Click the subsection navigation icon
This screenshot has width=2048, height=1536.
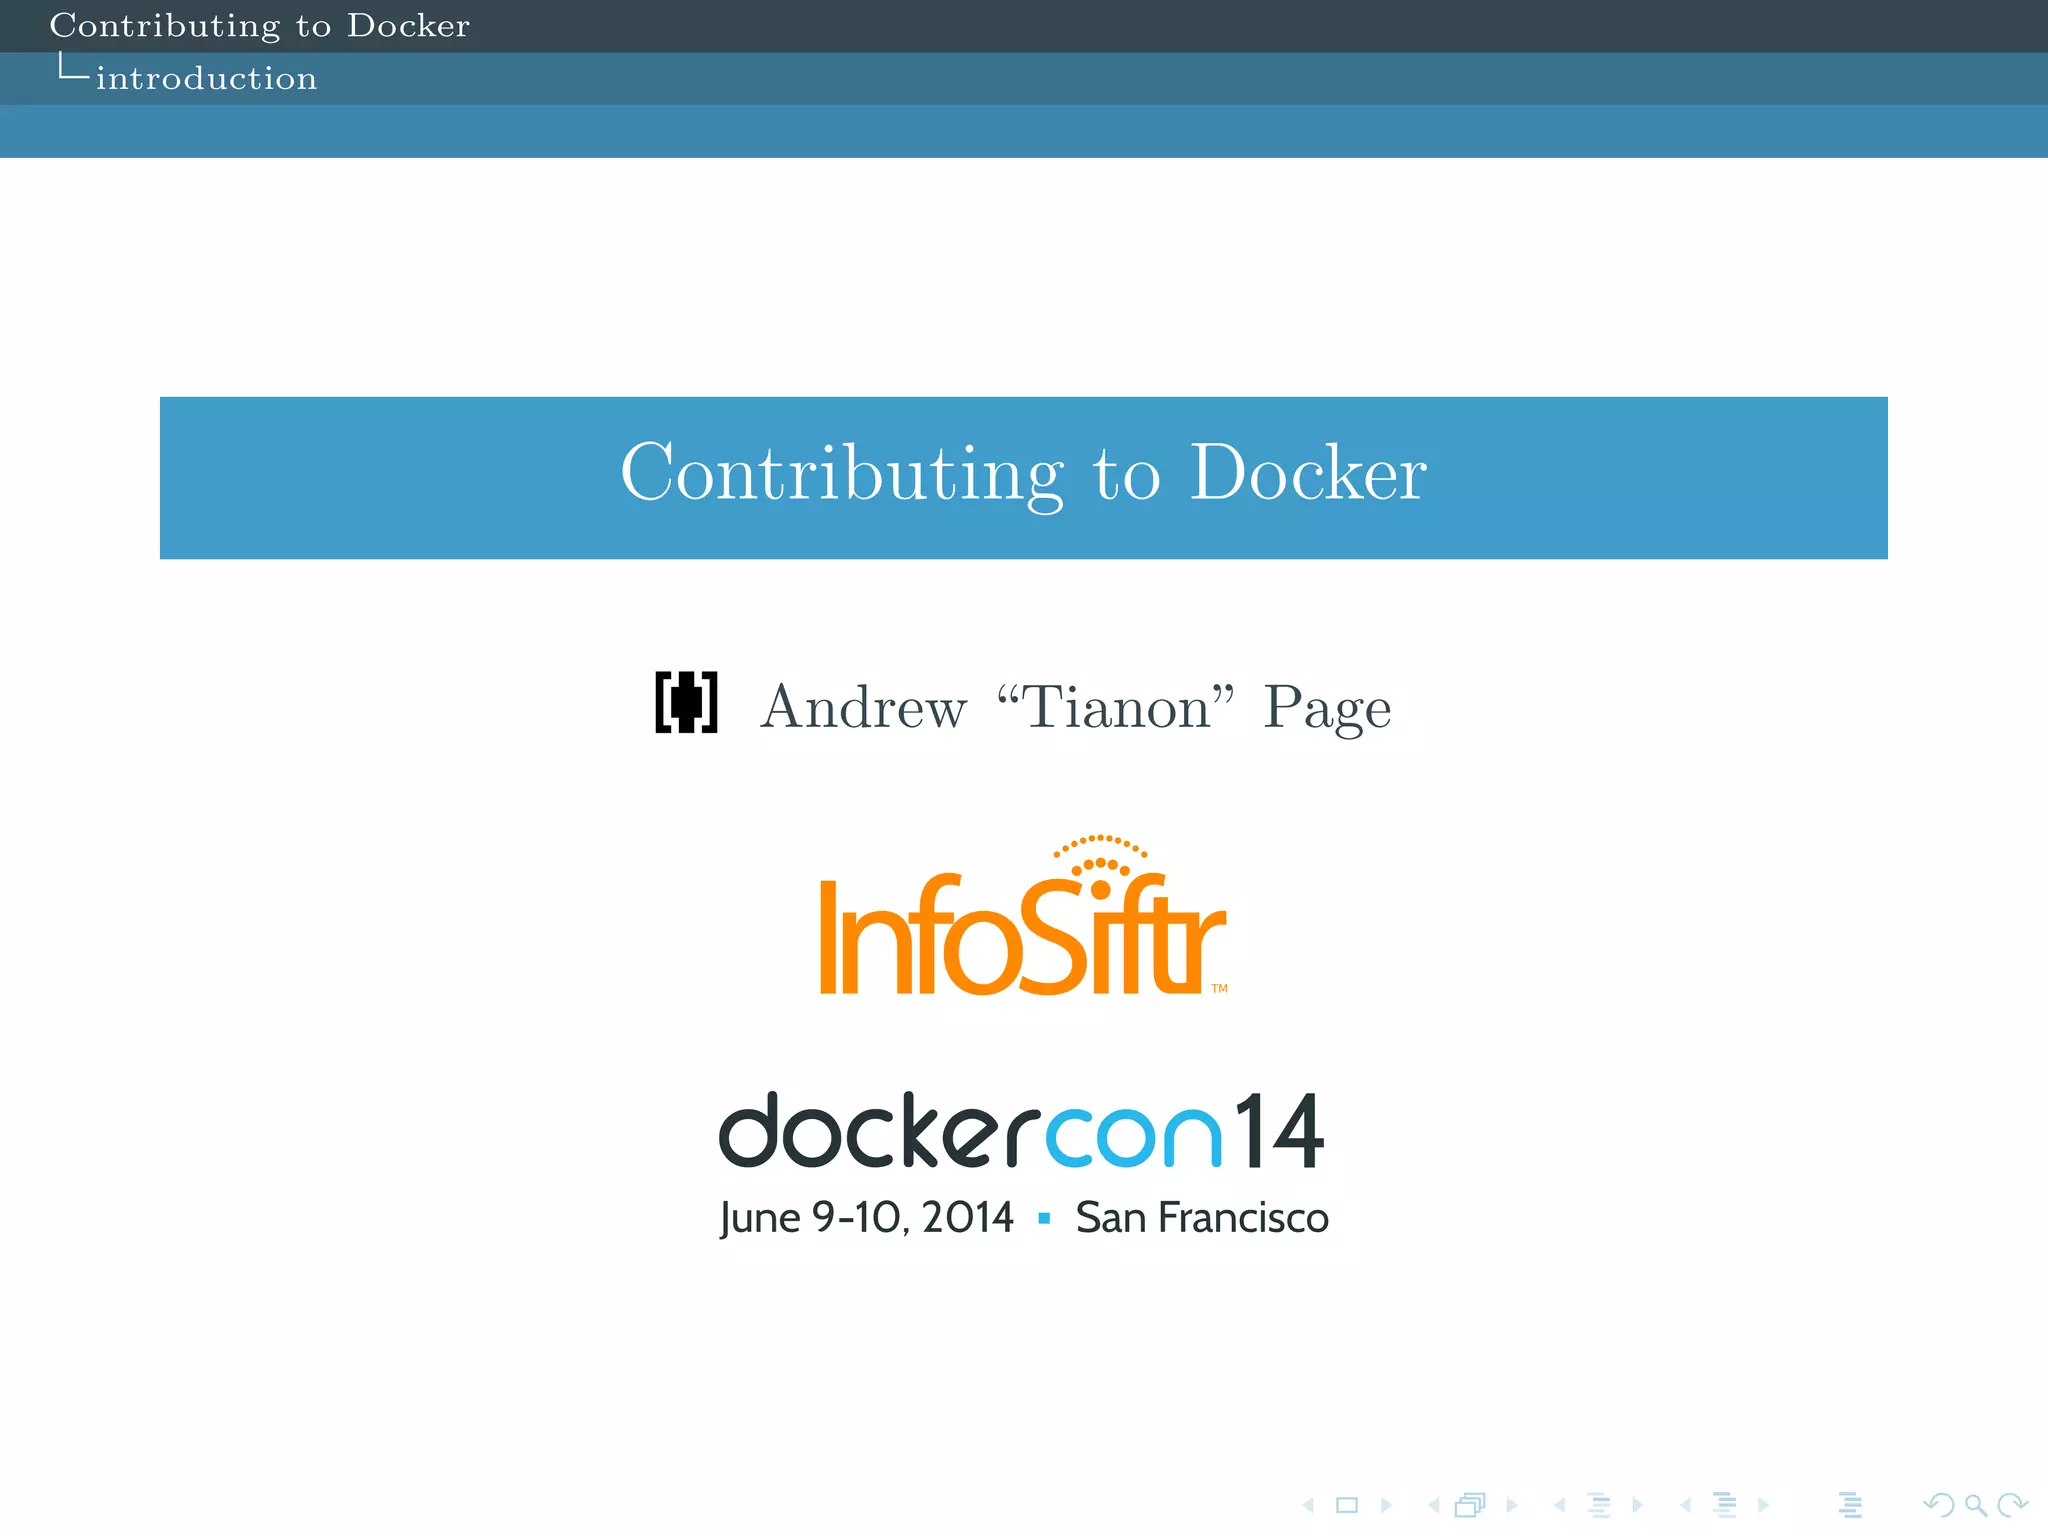tap(1599, 1505)
